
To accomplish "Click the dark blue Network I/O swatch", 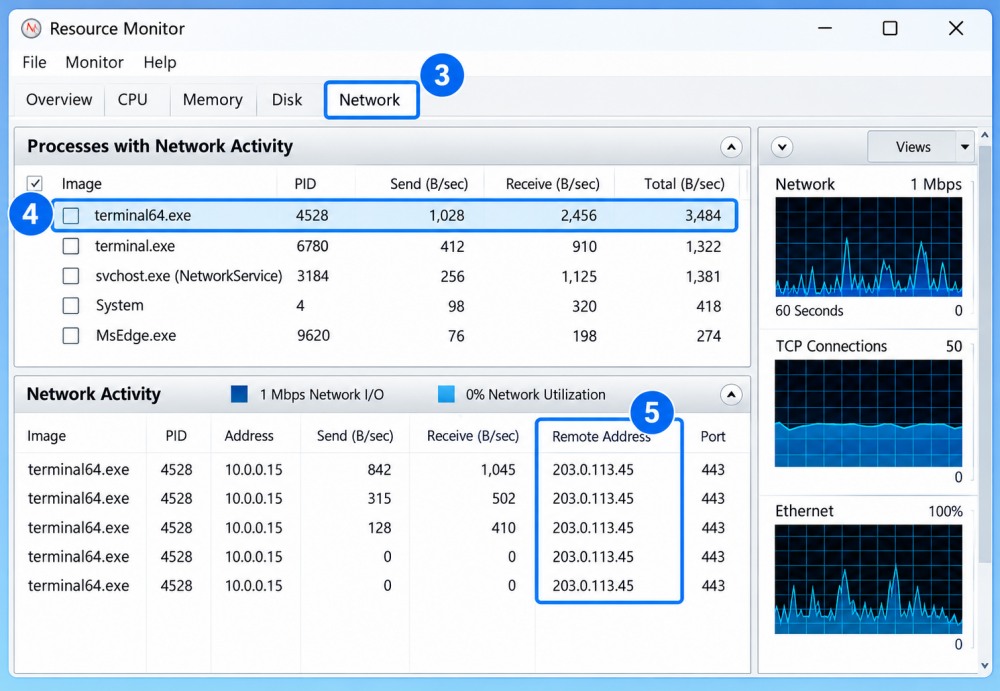I will click(x=239, y=394).
